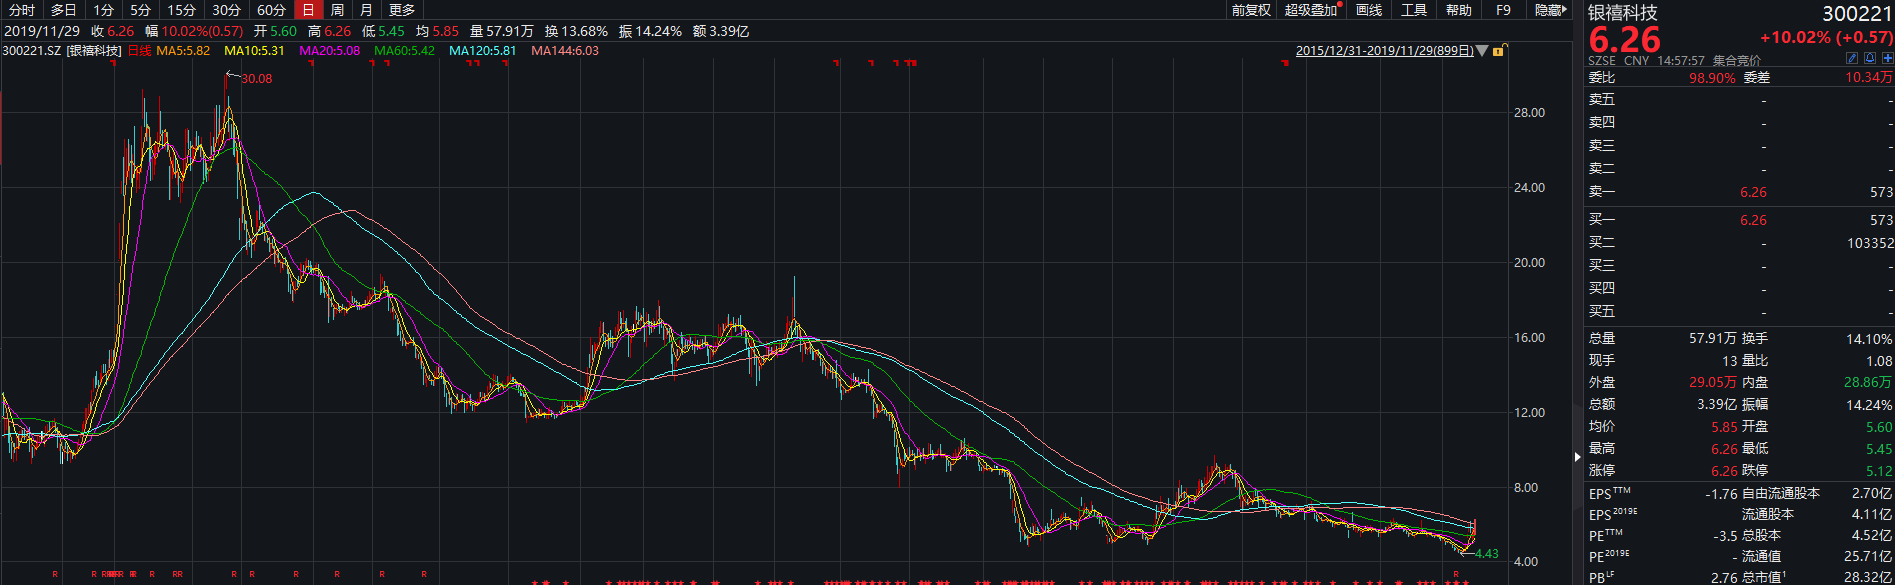This screenshot has height=585, width=1895.
Task: Select the 60分 period tab
Action: click(271, 9)
